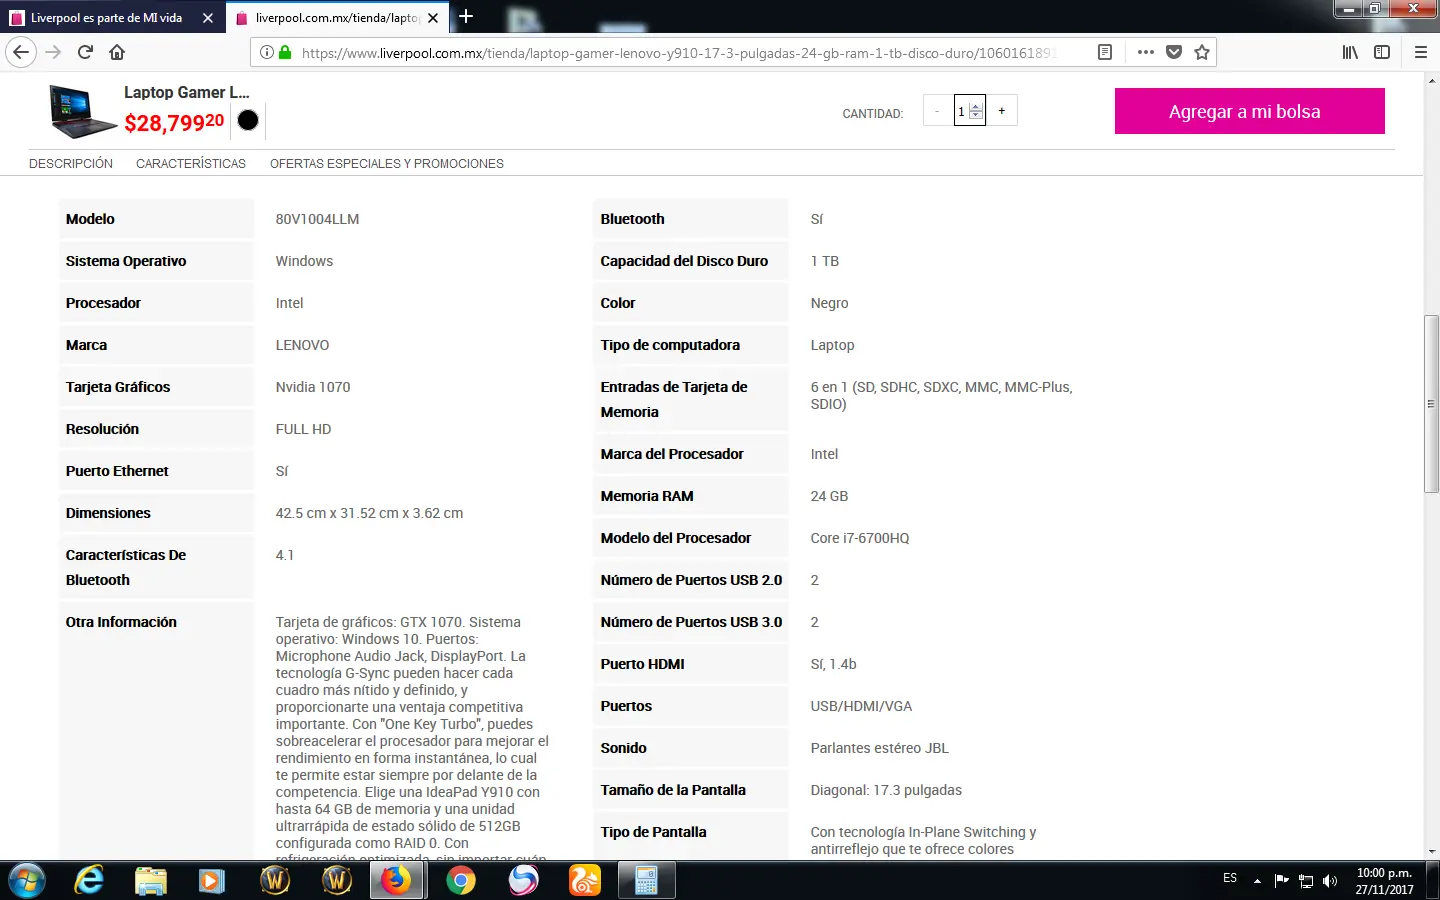Select the black color swatch
The height and width of the screenshot is (900, 1440).
tap(248, 120)
